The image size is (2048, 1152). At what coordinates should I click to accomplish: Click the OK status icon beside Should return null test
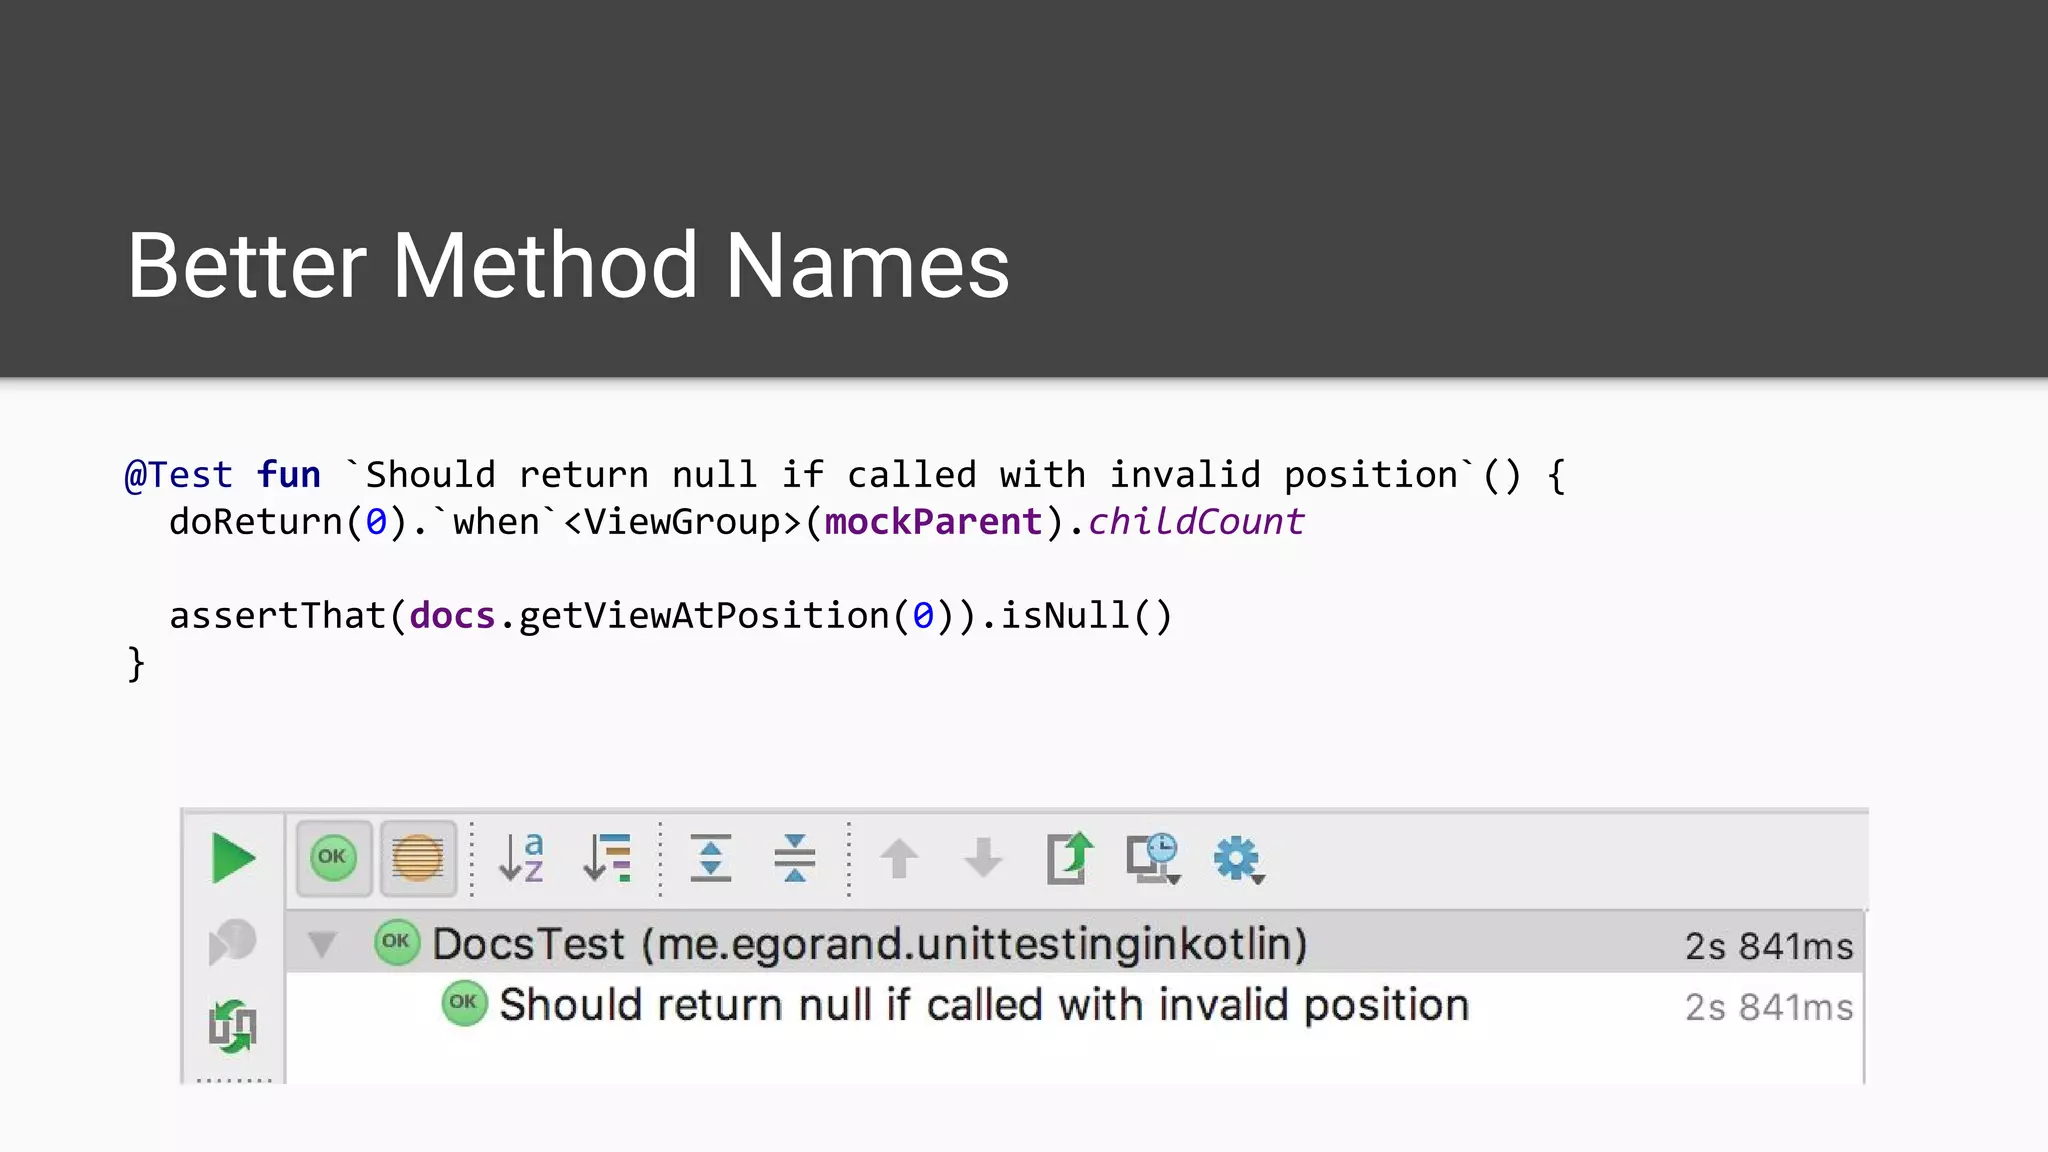click(464, 1003)
